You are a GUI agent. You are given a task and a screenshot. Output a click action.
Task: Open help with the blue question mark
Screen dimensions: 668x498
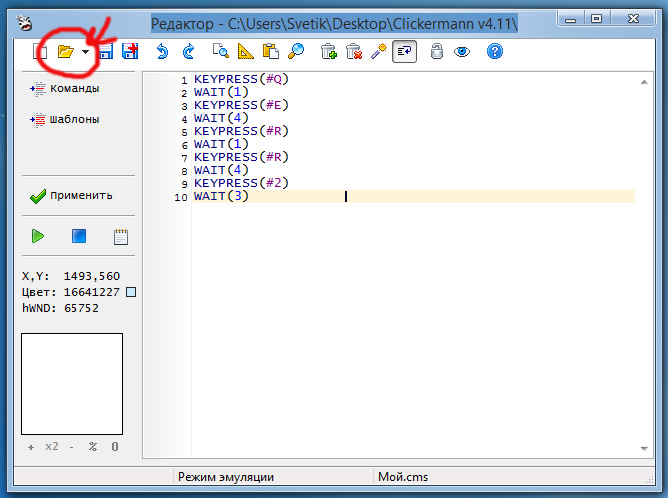point(495,52)
